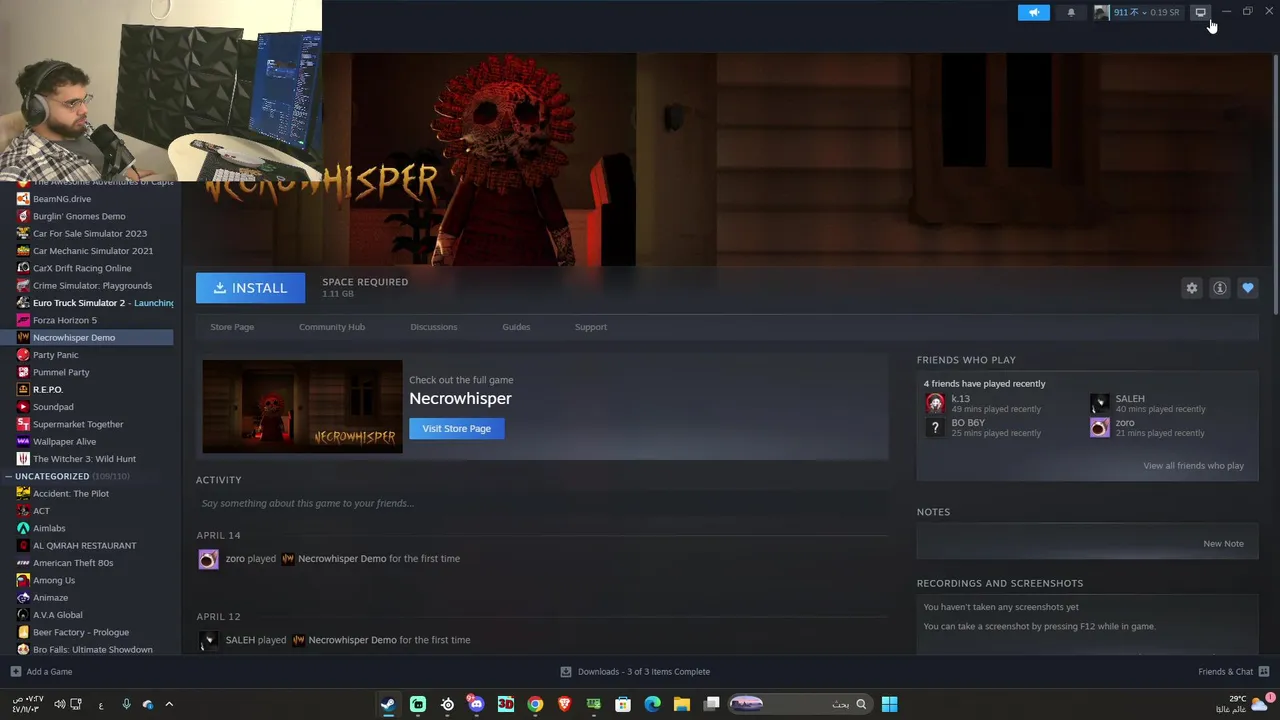Open the Discussions tab
Image resolution: width=1280 pixels, height=720 pixels.
point(433,327)
